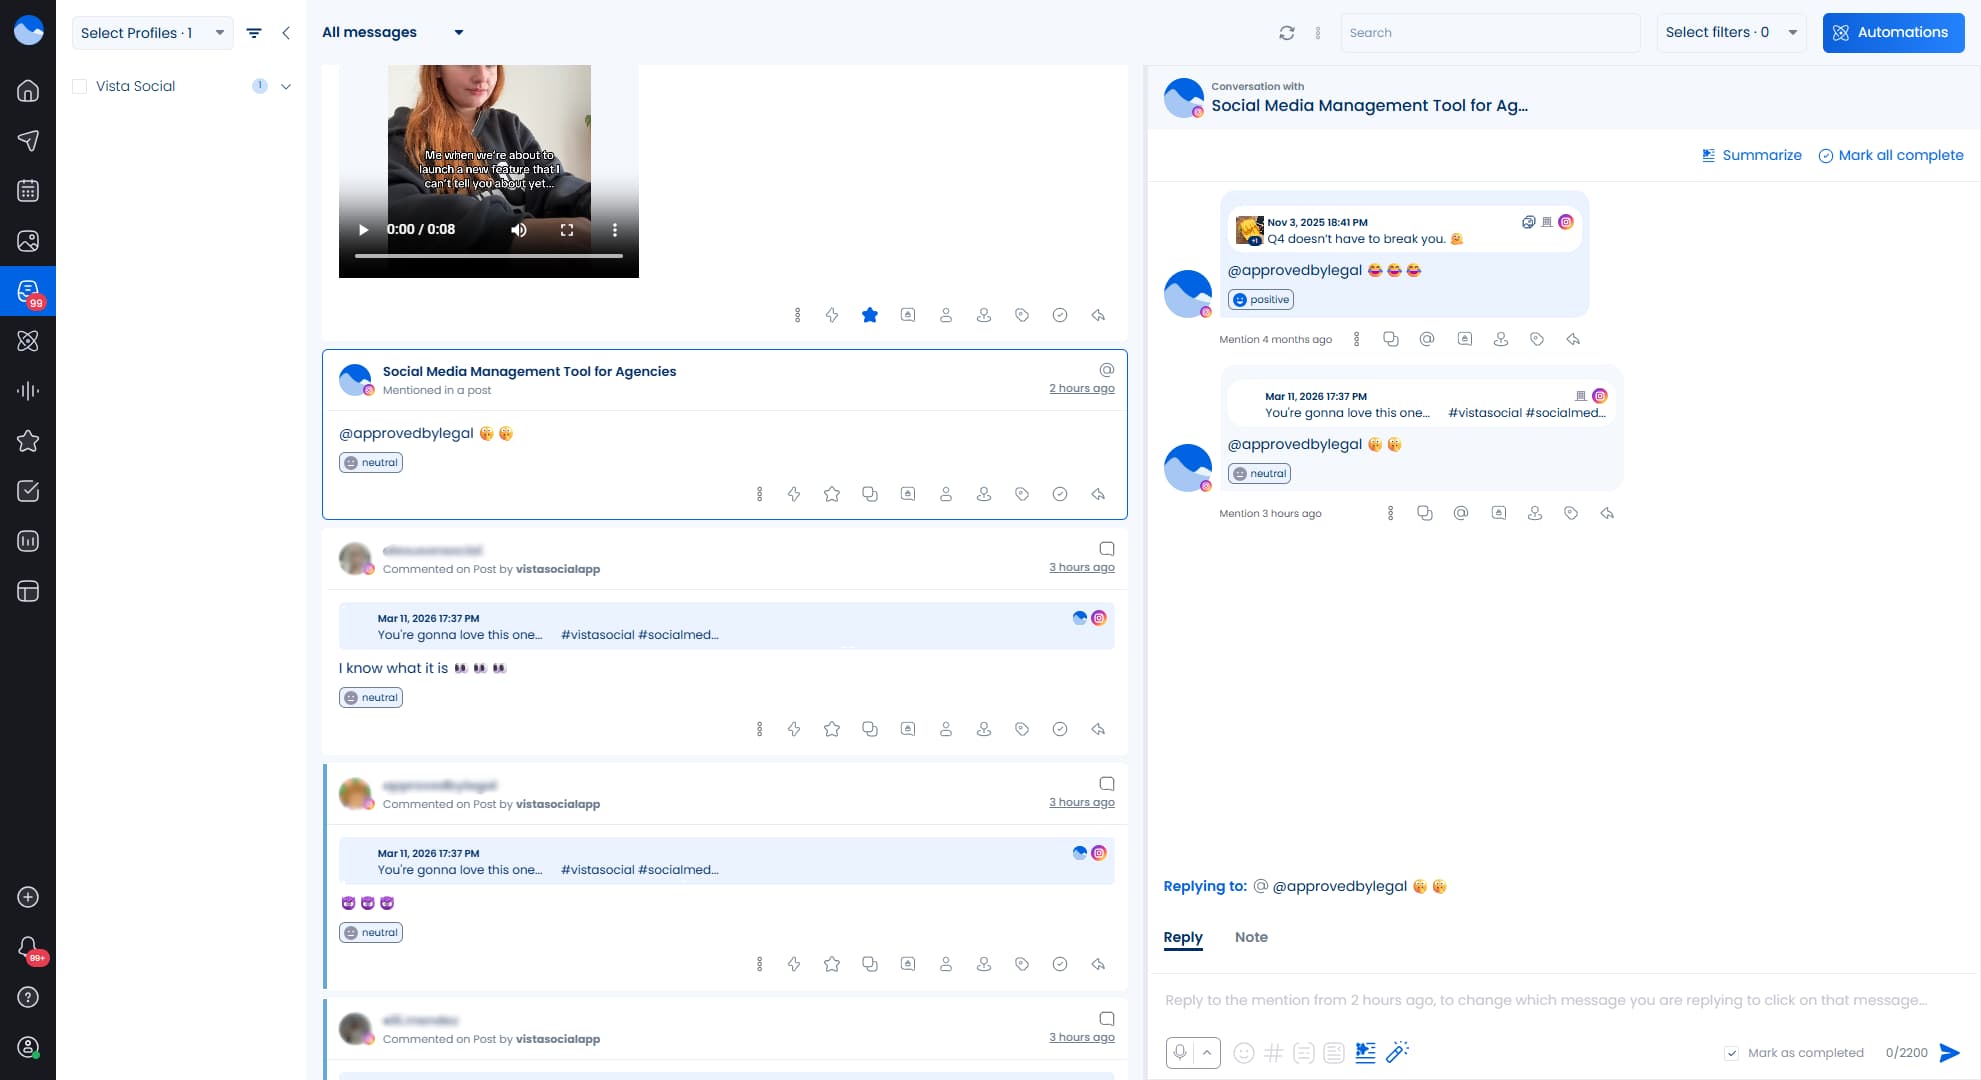The width and height of the screenshot is (1981, 1080).
Task: Select the Media library icon in sidebar
Action: [x=28, y=241]
